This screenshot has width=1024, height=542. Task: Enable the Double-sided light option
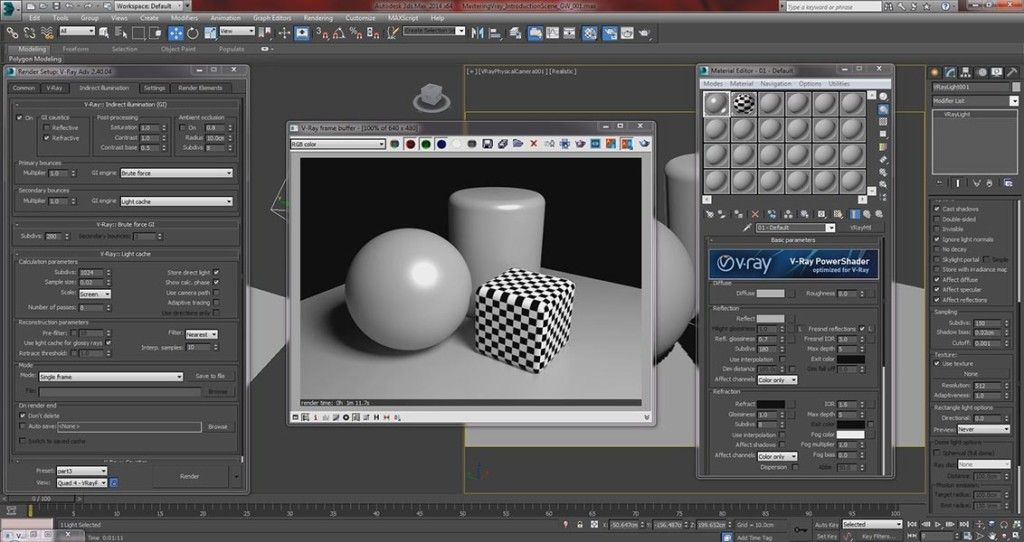(x=937, y=218)
